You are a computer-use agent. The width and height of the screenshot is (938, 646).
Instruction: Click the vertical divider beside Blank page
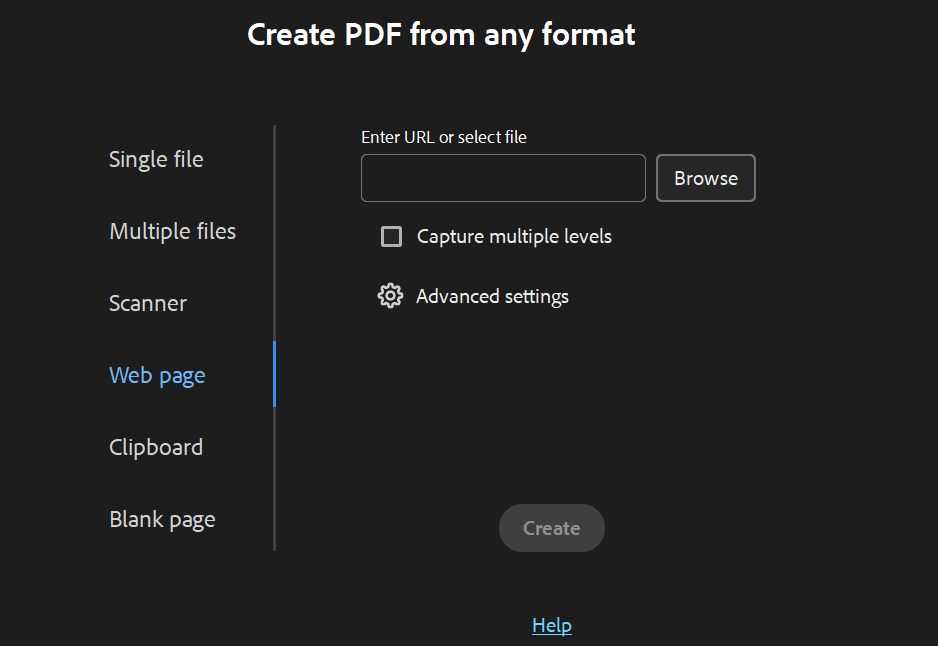pyautogui.click(x=274, y=519)
